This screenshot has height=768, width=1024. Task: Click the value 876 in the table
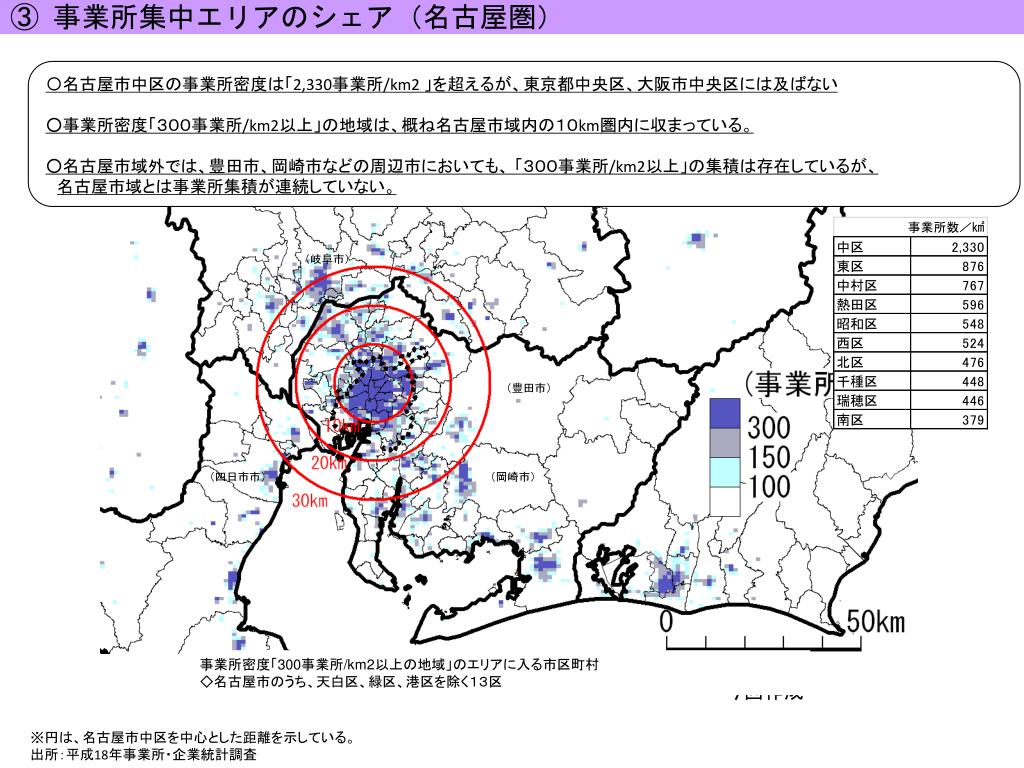(x=973, y=266)
